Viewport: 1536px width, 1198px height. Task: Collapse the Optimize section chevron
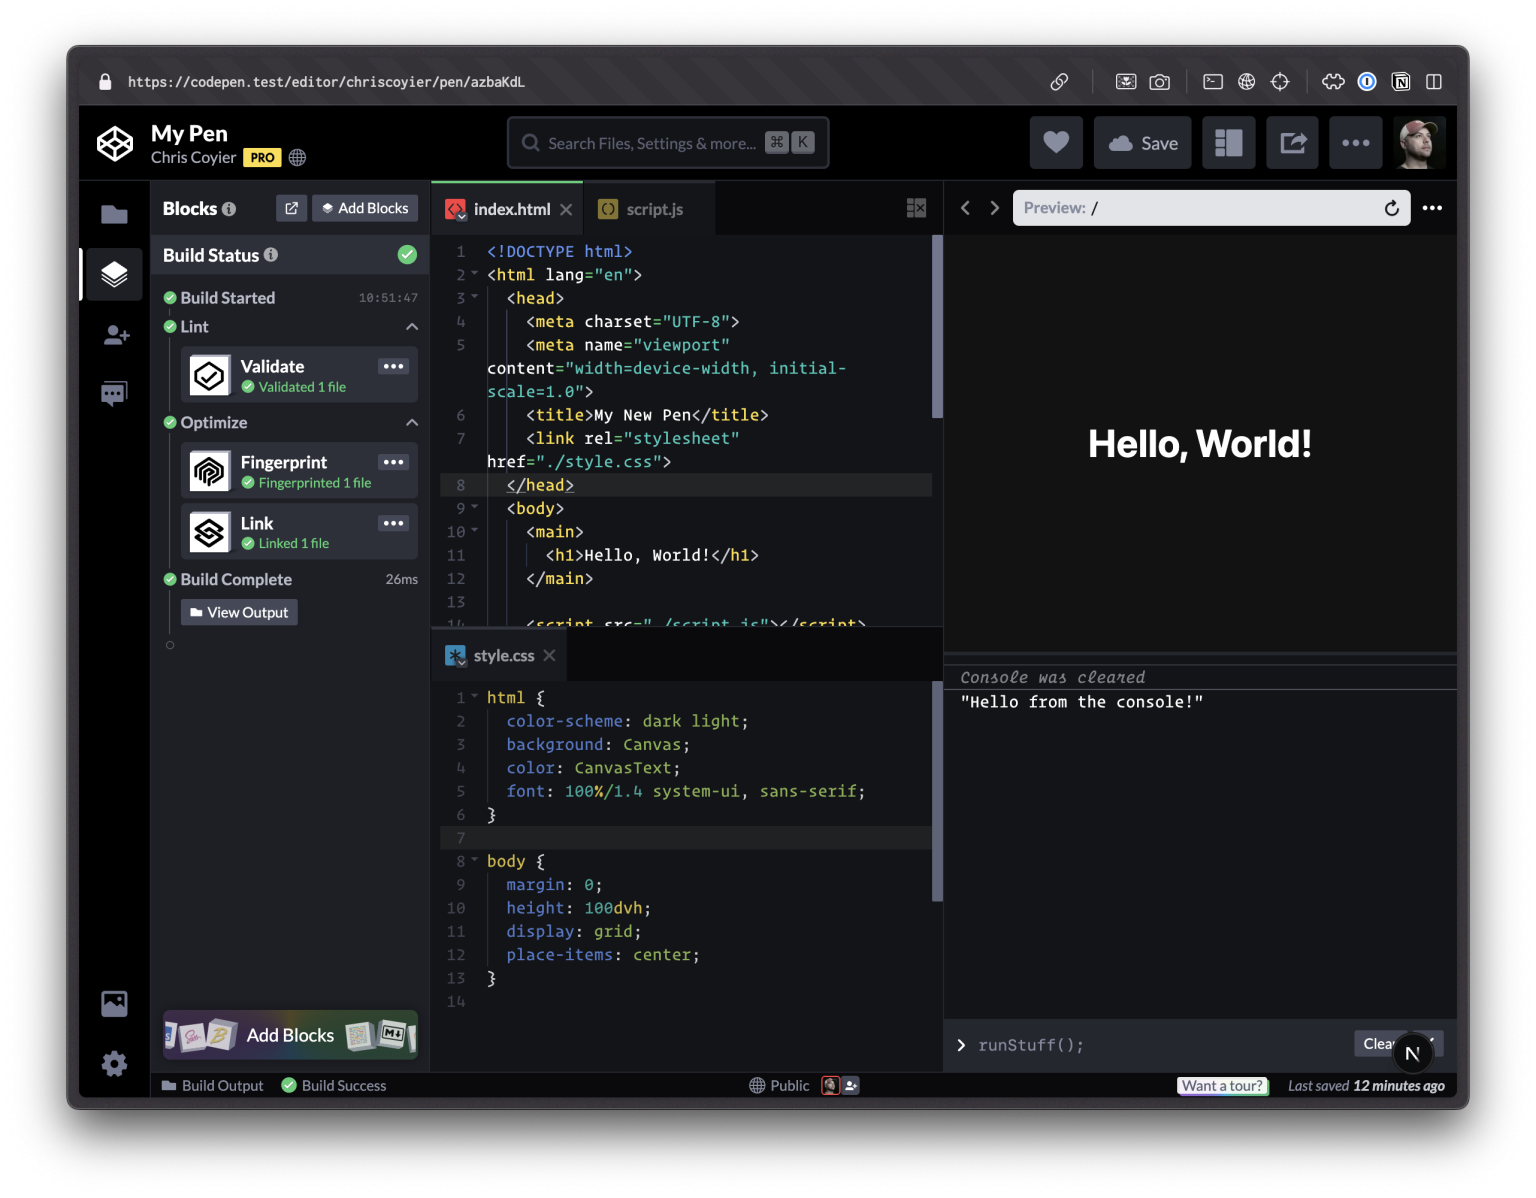pyautogui.click(x=411, y=422)
